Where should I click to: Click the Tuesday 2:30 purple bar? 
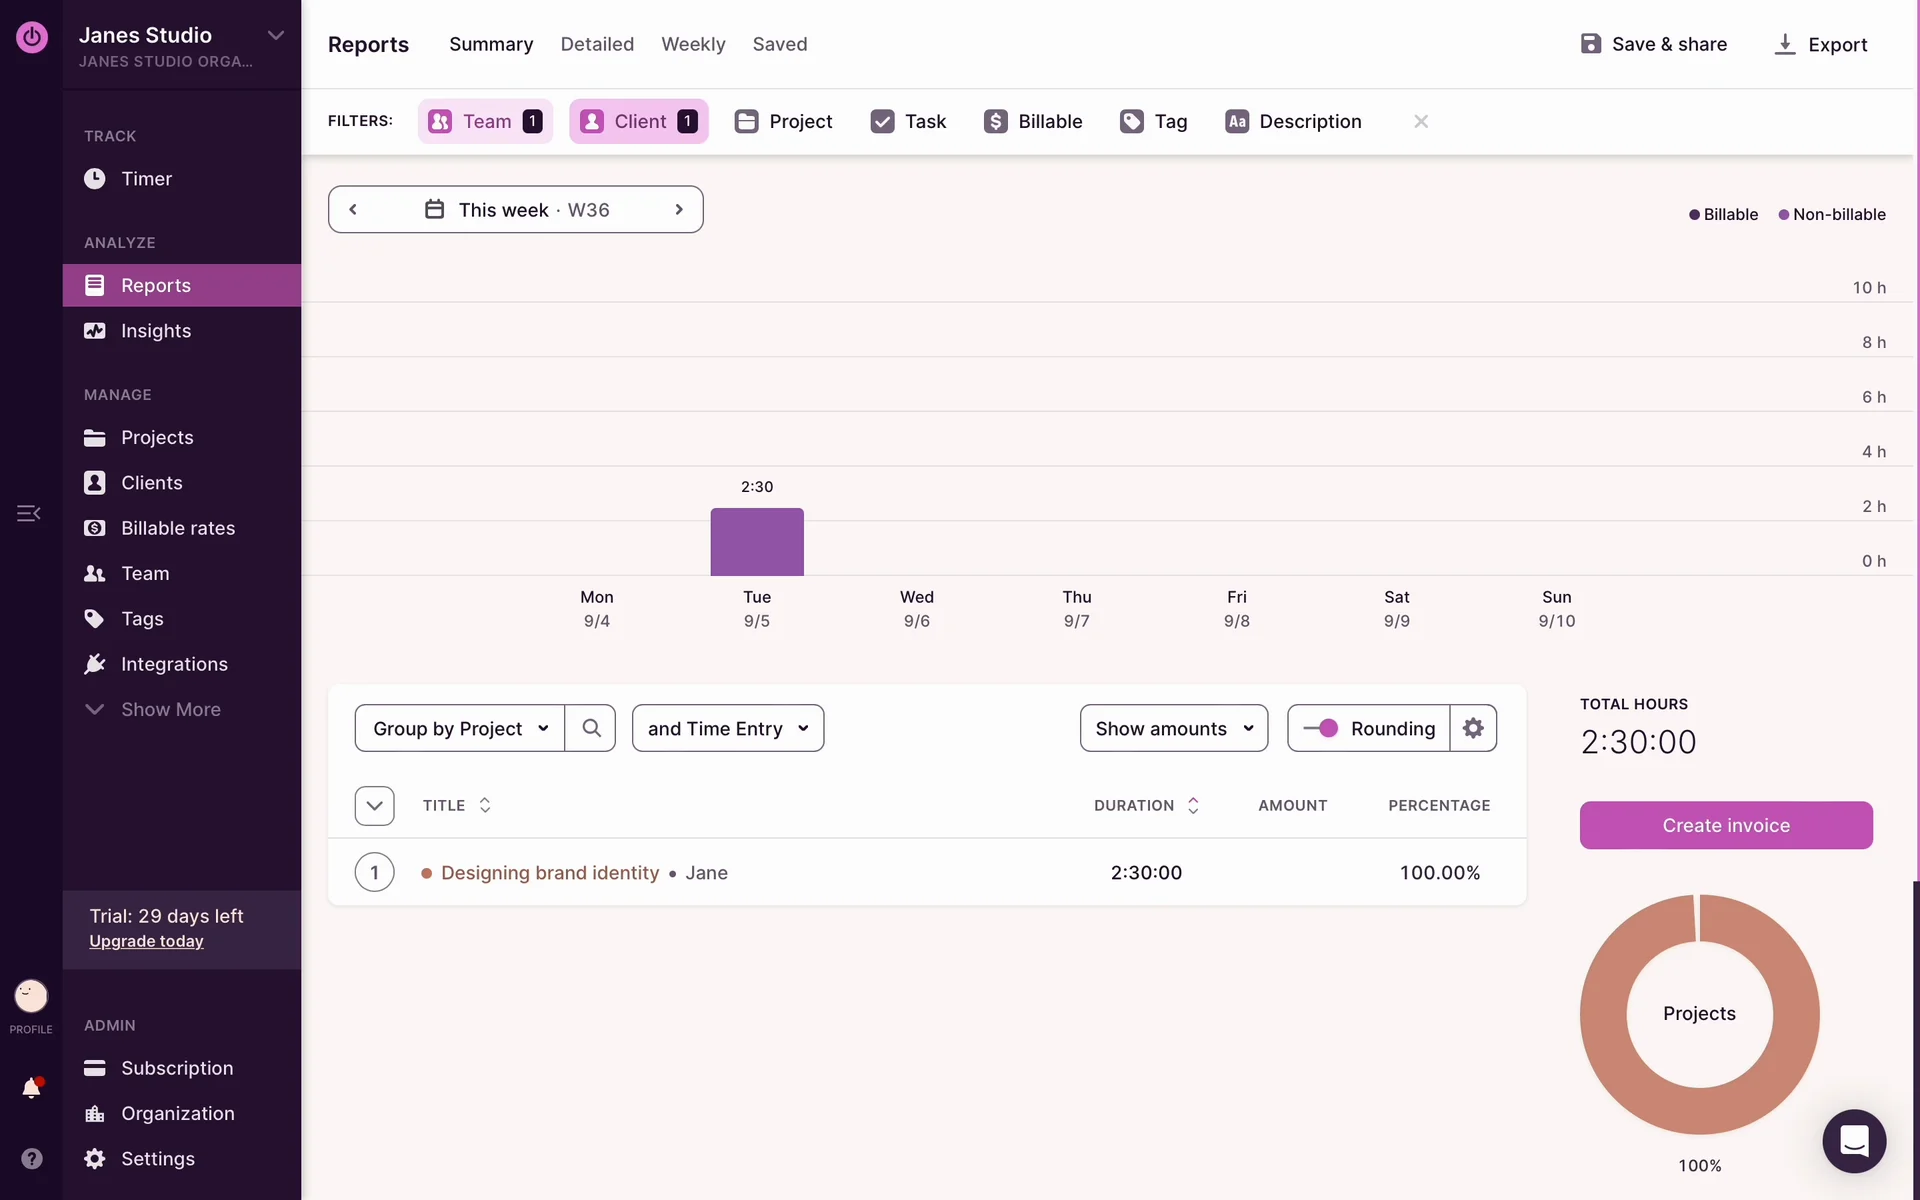757,541
